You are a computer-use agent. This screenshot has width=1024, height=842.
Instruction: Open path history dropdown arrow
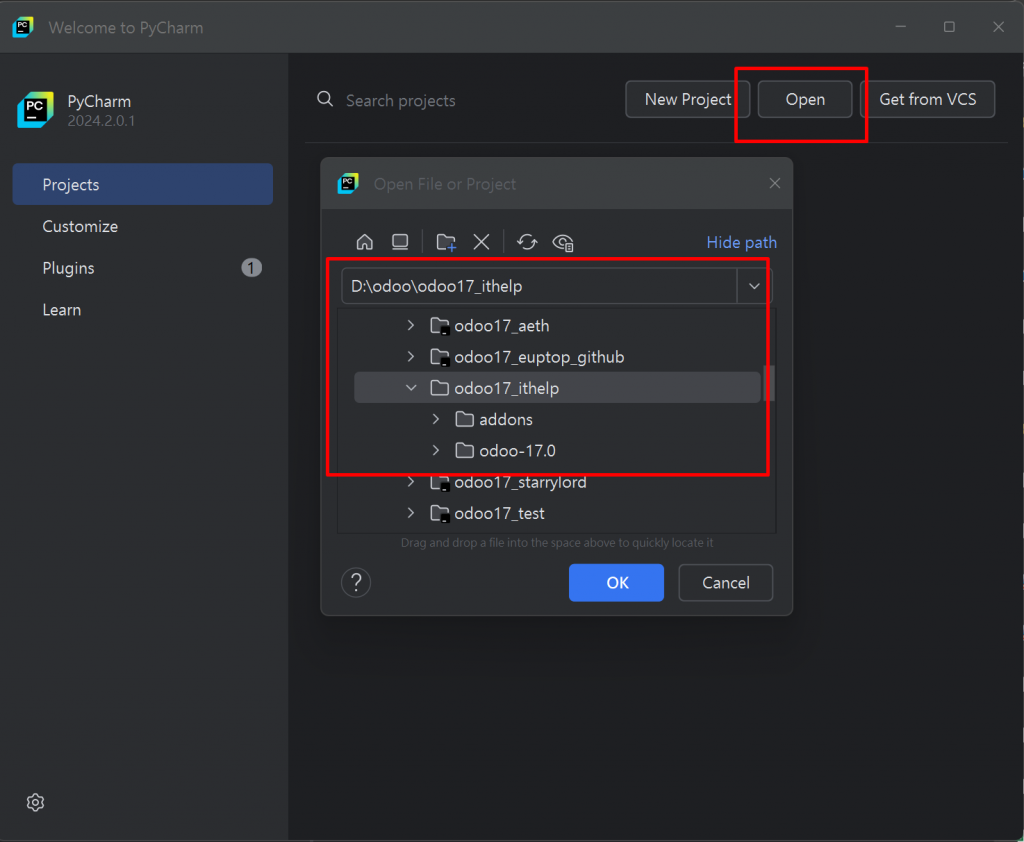tap(754, 286)
